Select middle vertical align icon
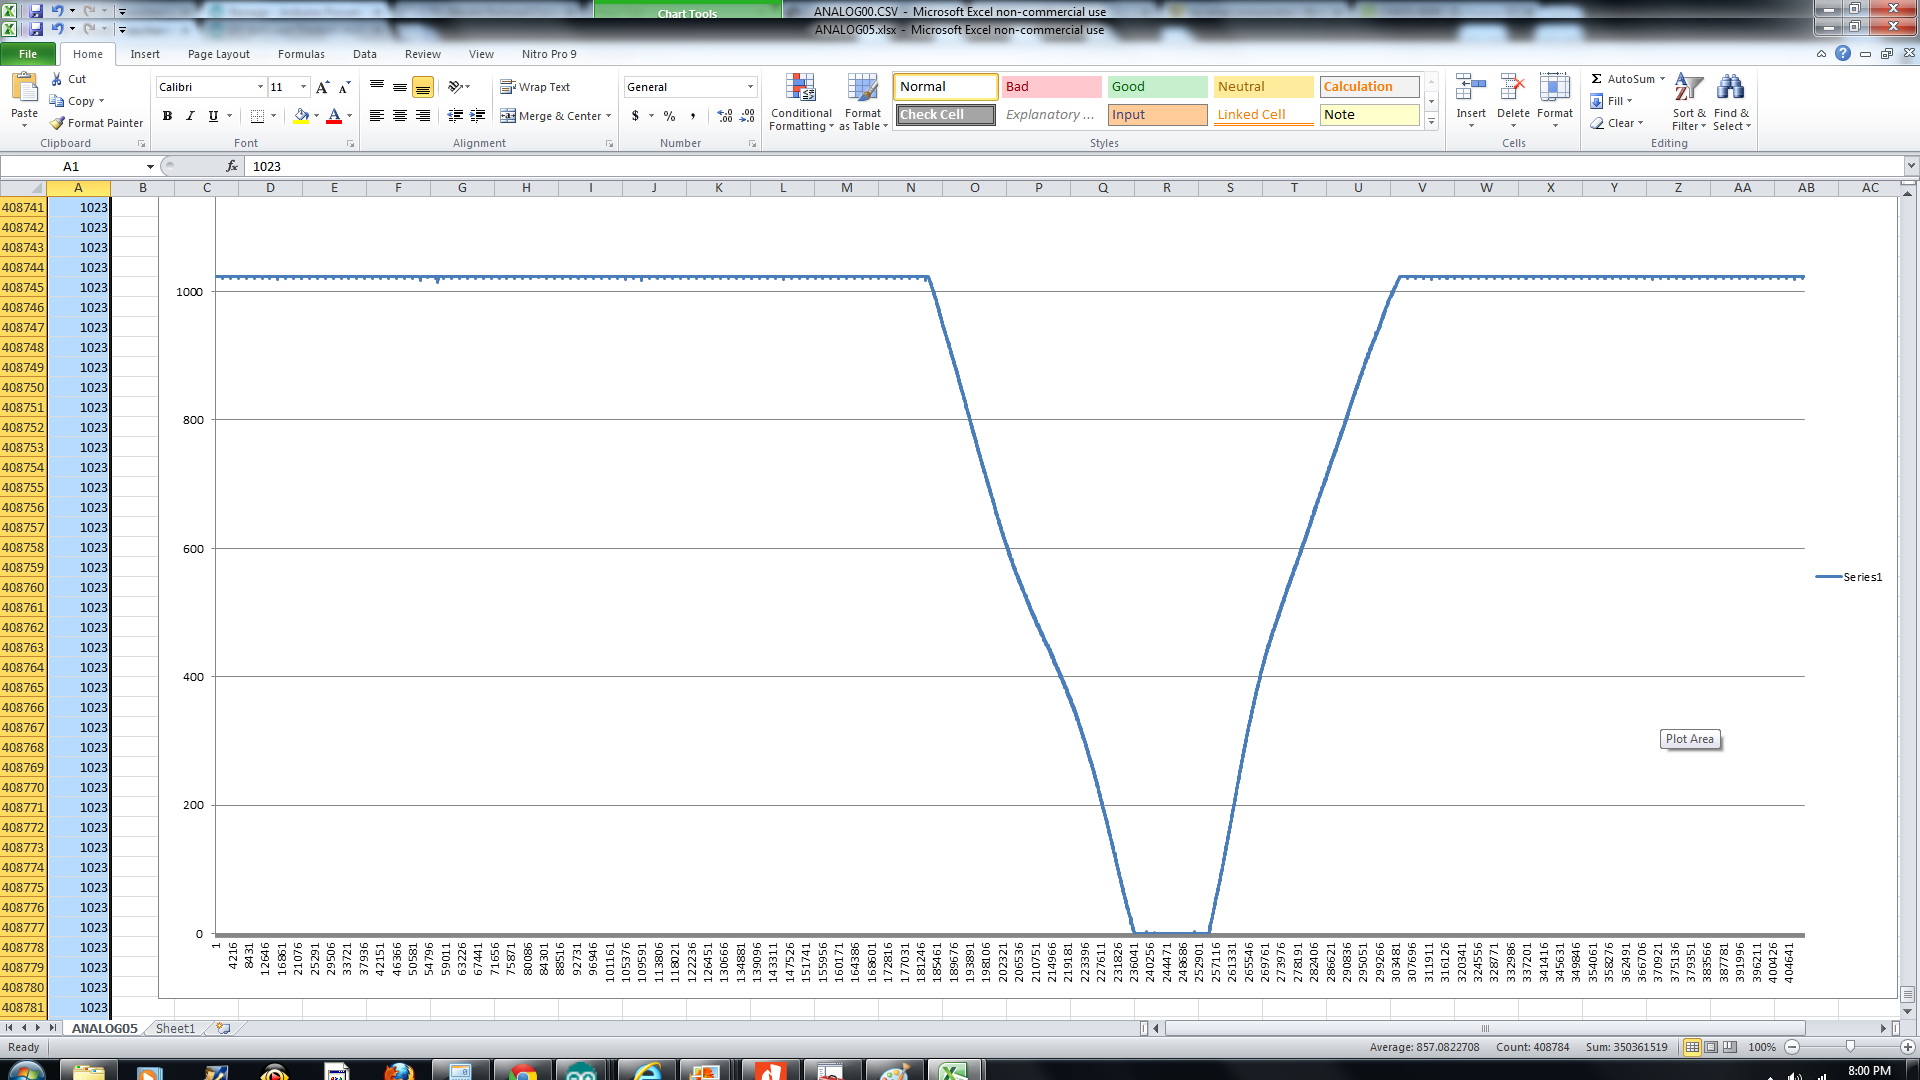 400,87
